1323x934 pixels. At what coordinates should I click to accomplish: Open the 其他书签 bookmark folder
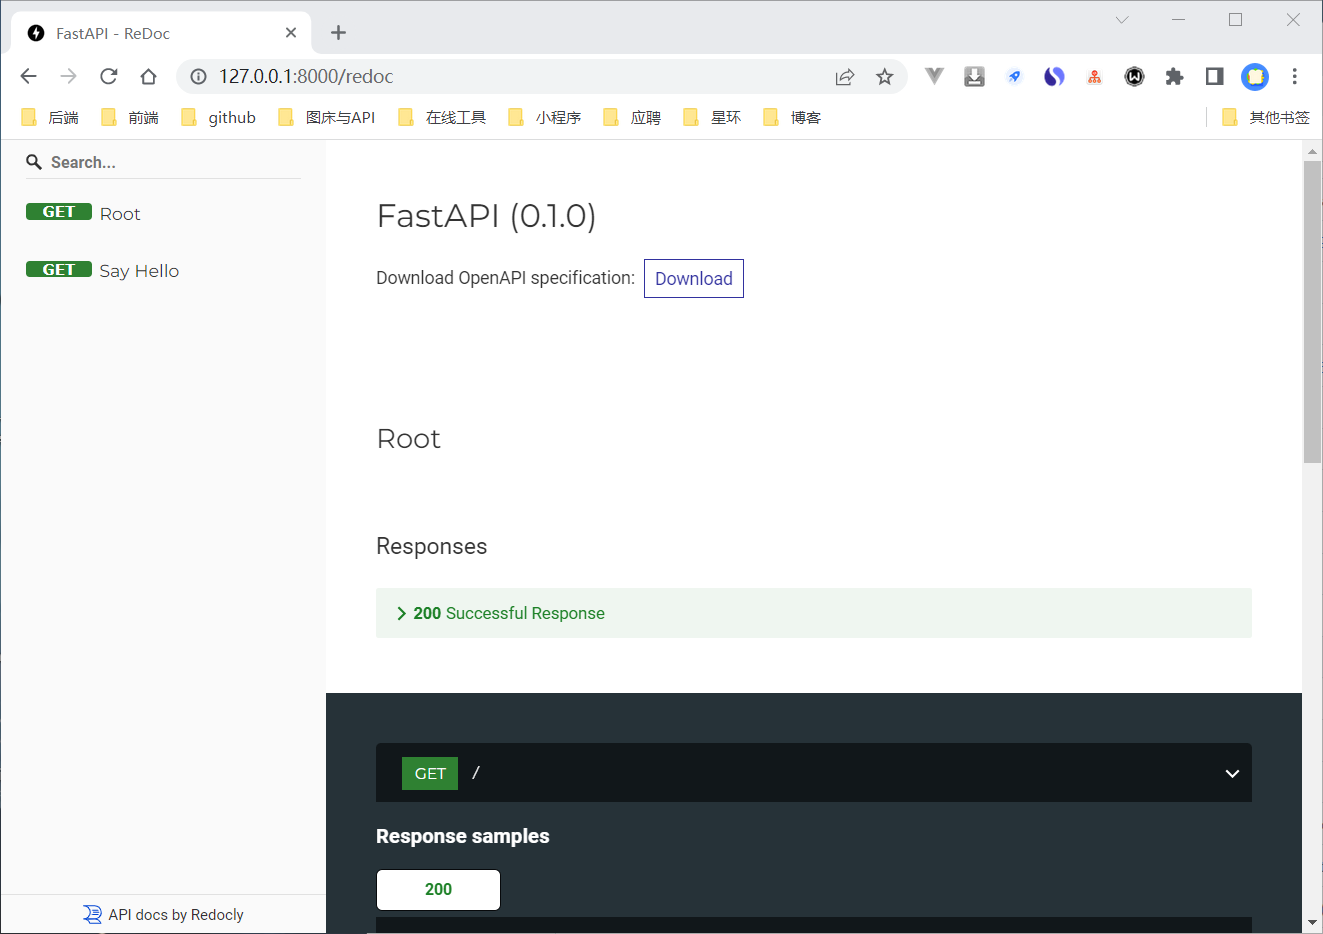(1266, 117)
